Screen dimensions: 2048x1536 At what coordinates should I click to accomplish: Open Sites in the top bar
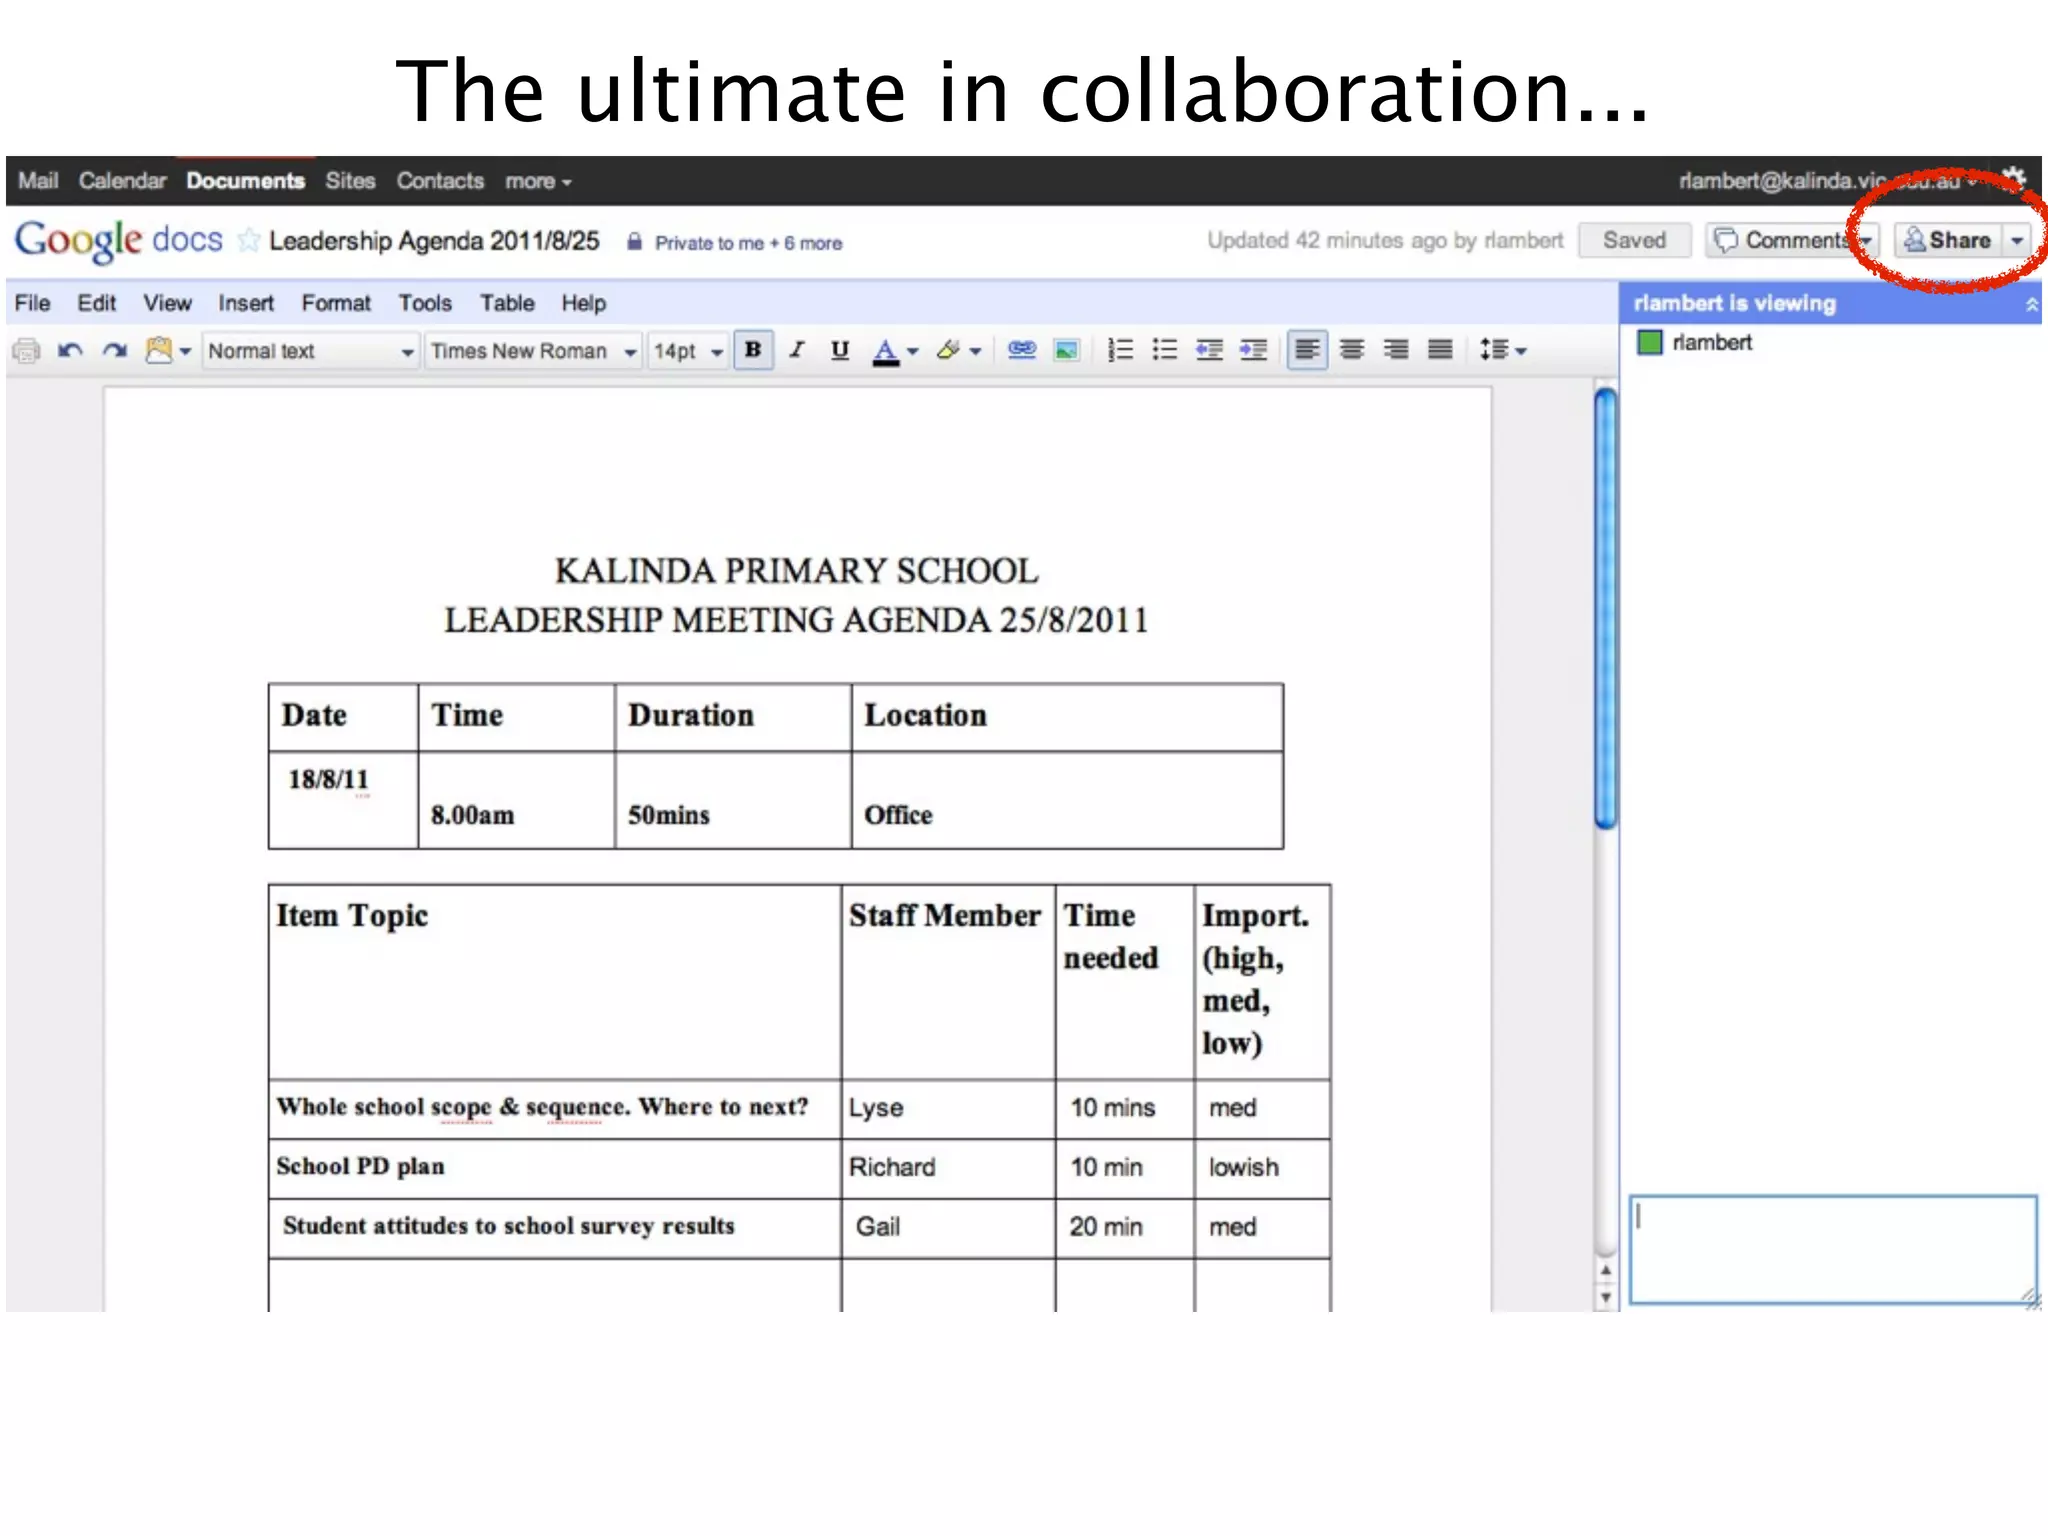(350, 181)
